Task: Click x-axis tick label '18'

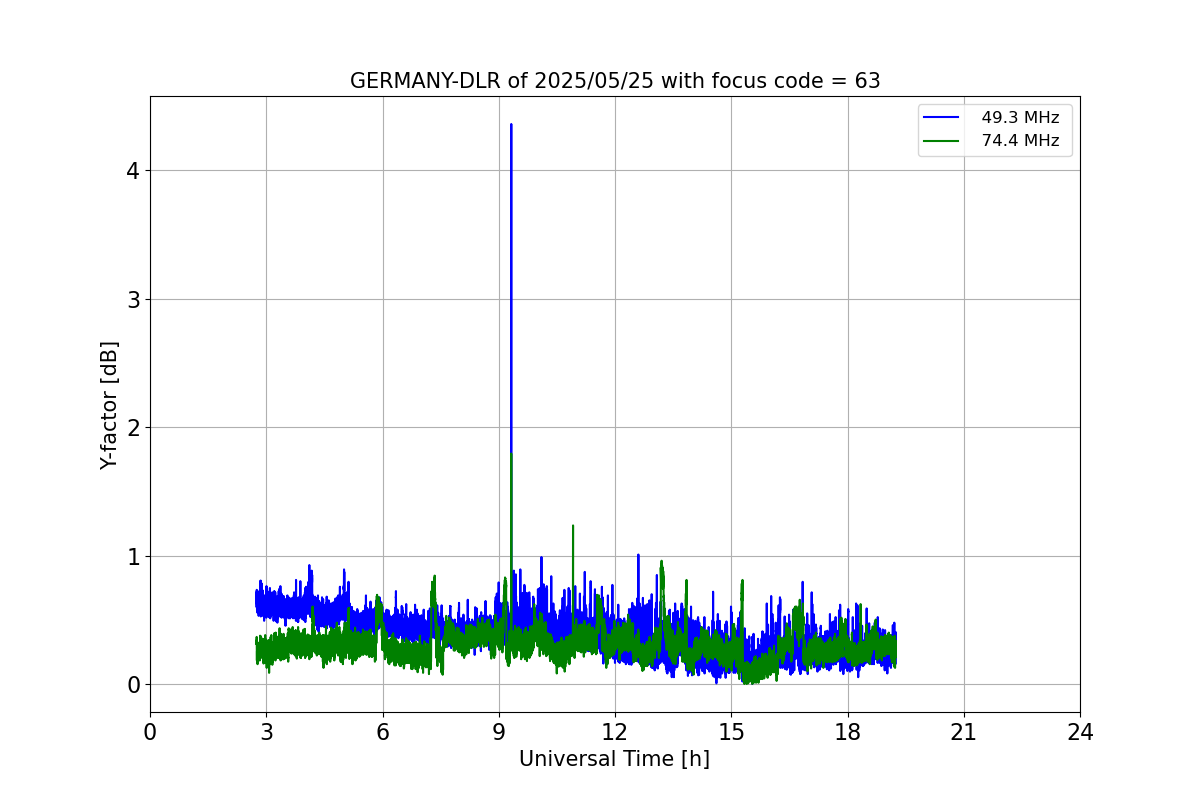Action: click(x=848, y=732)
